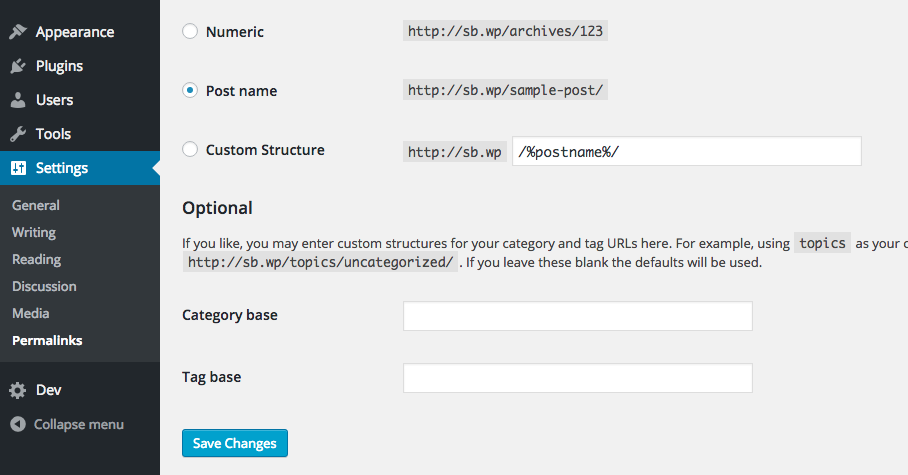This screenshot has height=475, width=908.
Task: Click the Save Changes button
Action: [235, 443]
